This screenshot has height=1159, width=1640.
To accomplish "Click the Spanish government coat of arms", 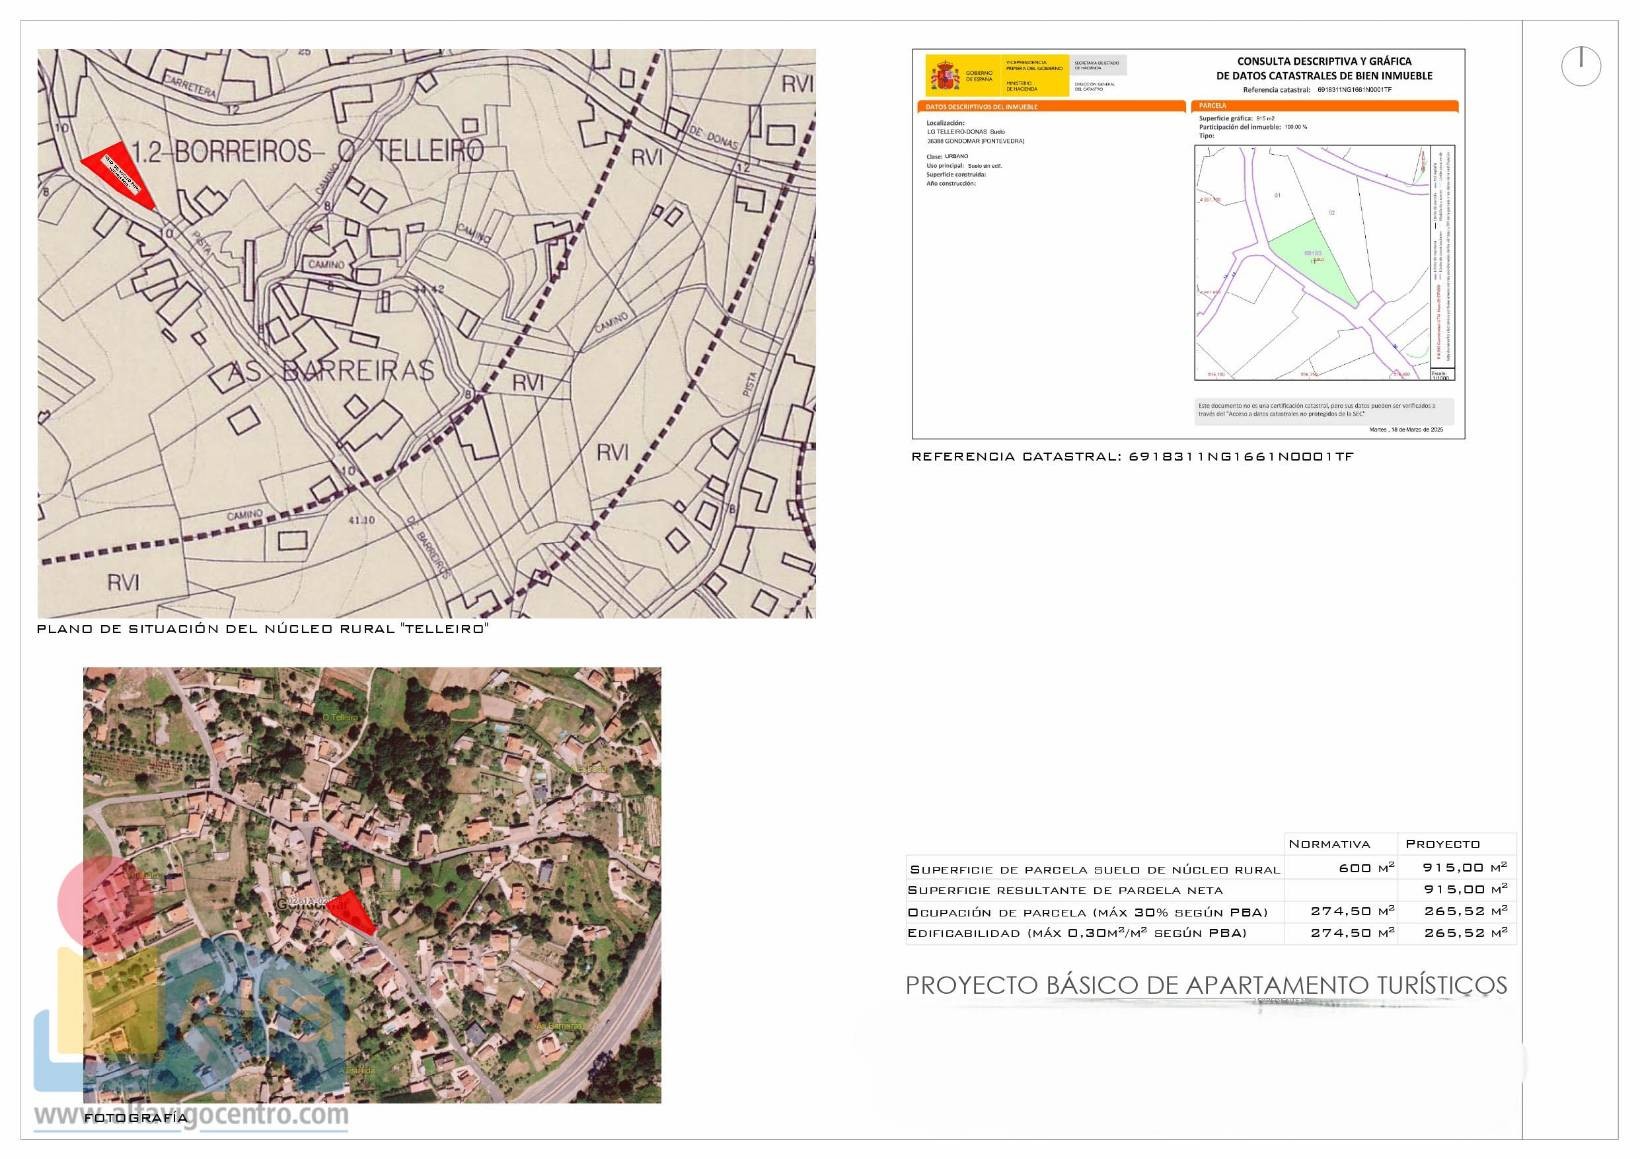I will 944,75.
